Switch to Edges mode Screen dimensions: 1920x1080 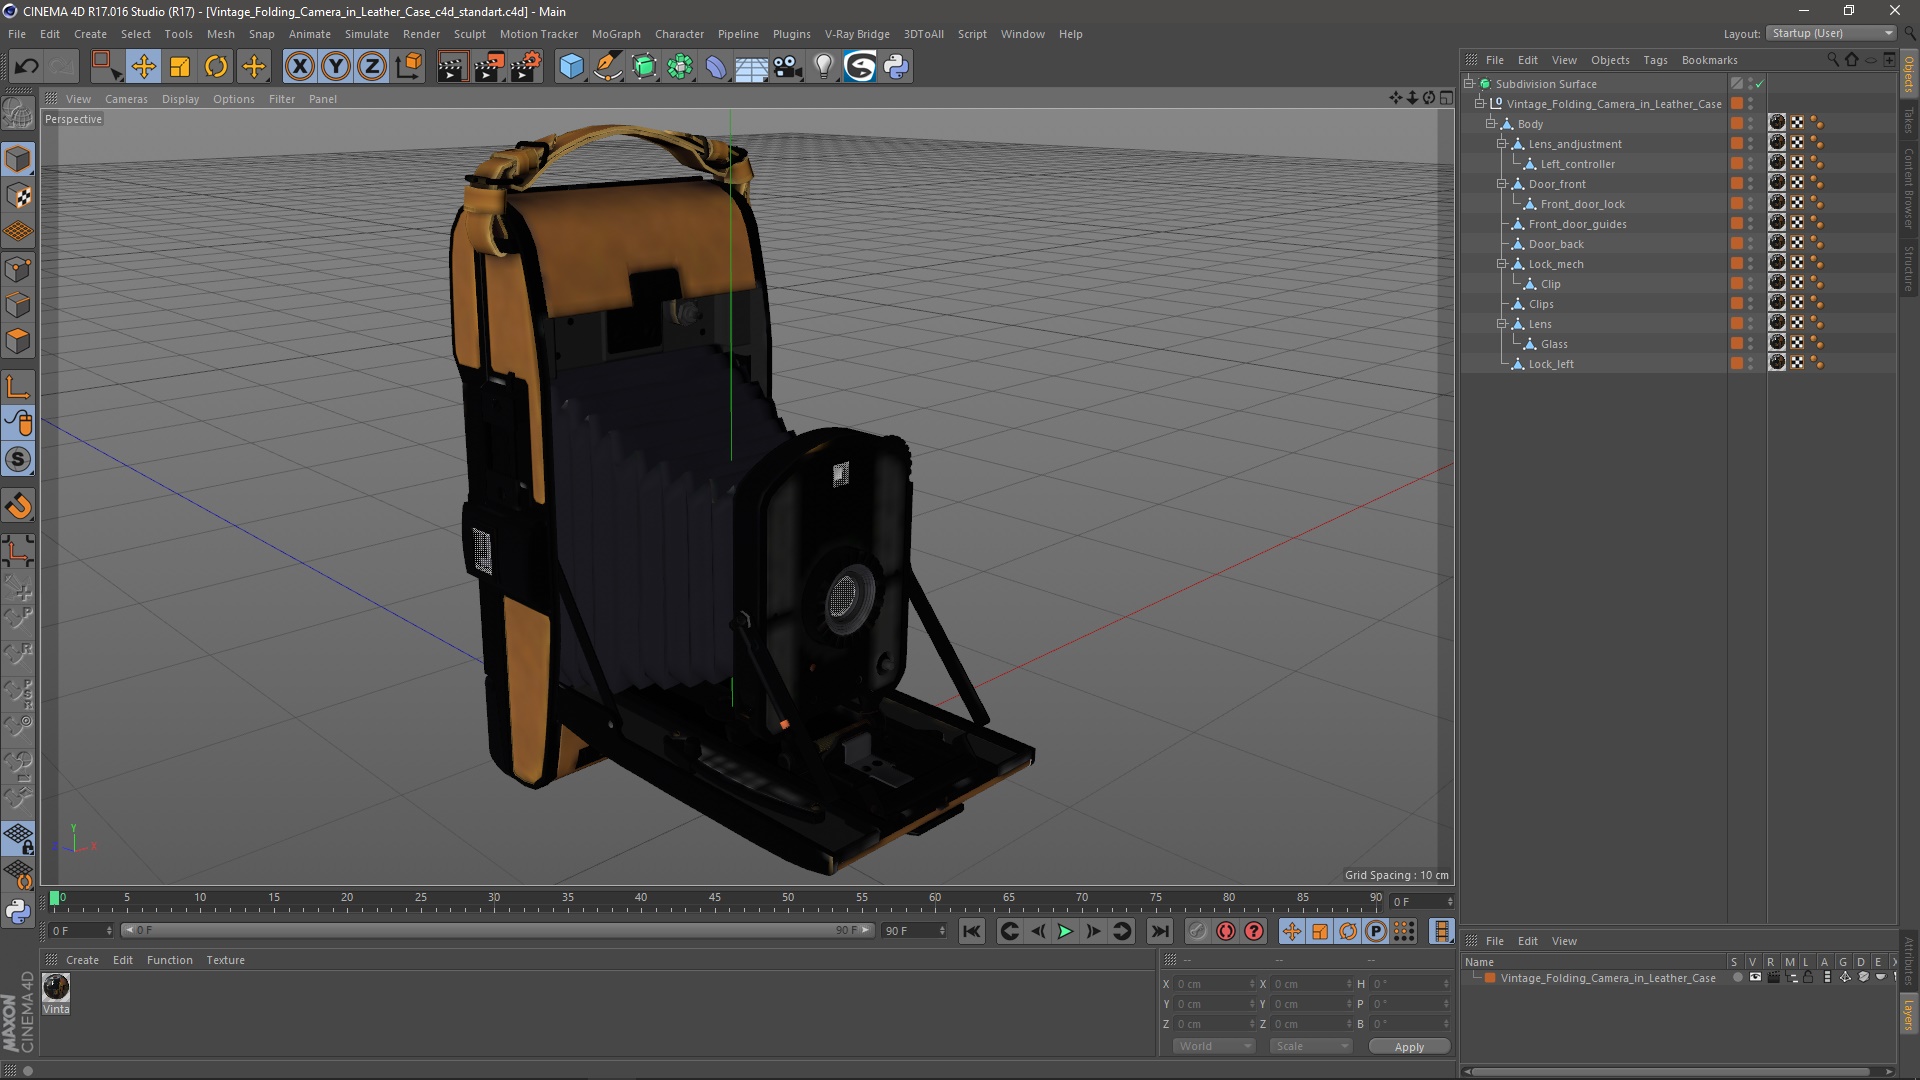coord(18,305)
